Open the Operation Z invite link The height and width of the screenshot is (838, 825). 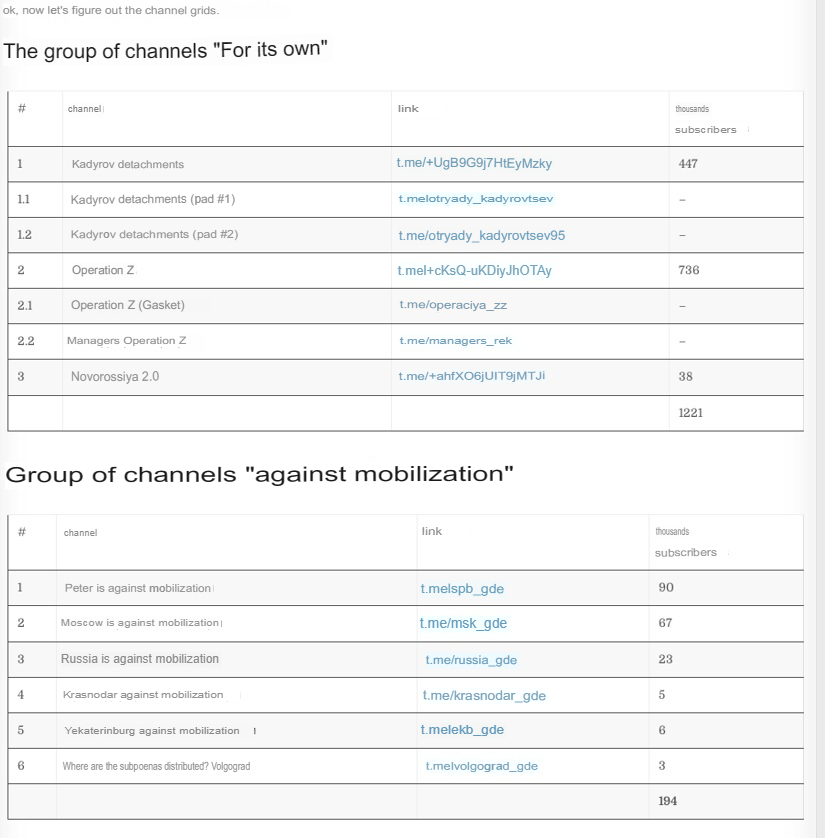pos(474,270)
